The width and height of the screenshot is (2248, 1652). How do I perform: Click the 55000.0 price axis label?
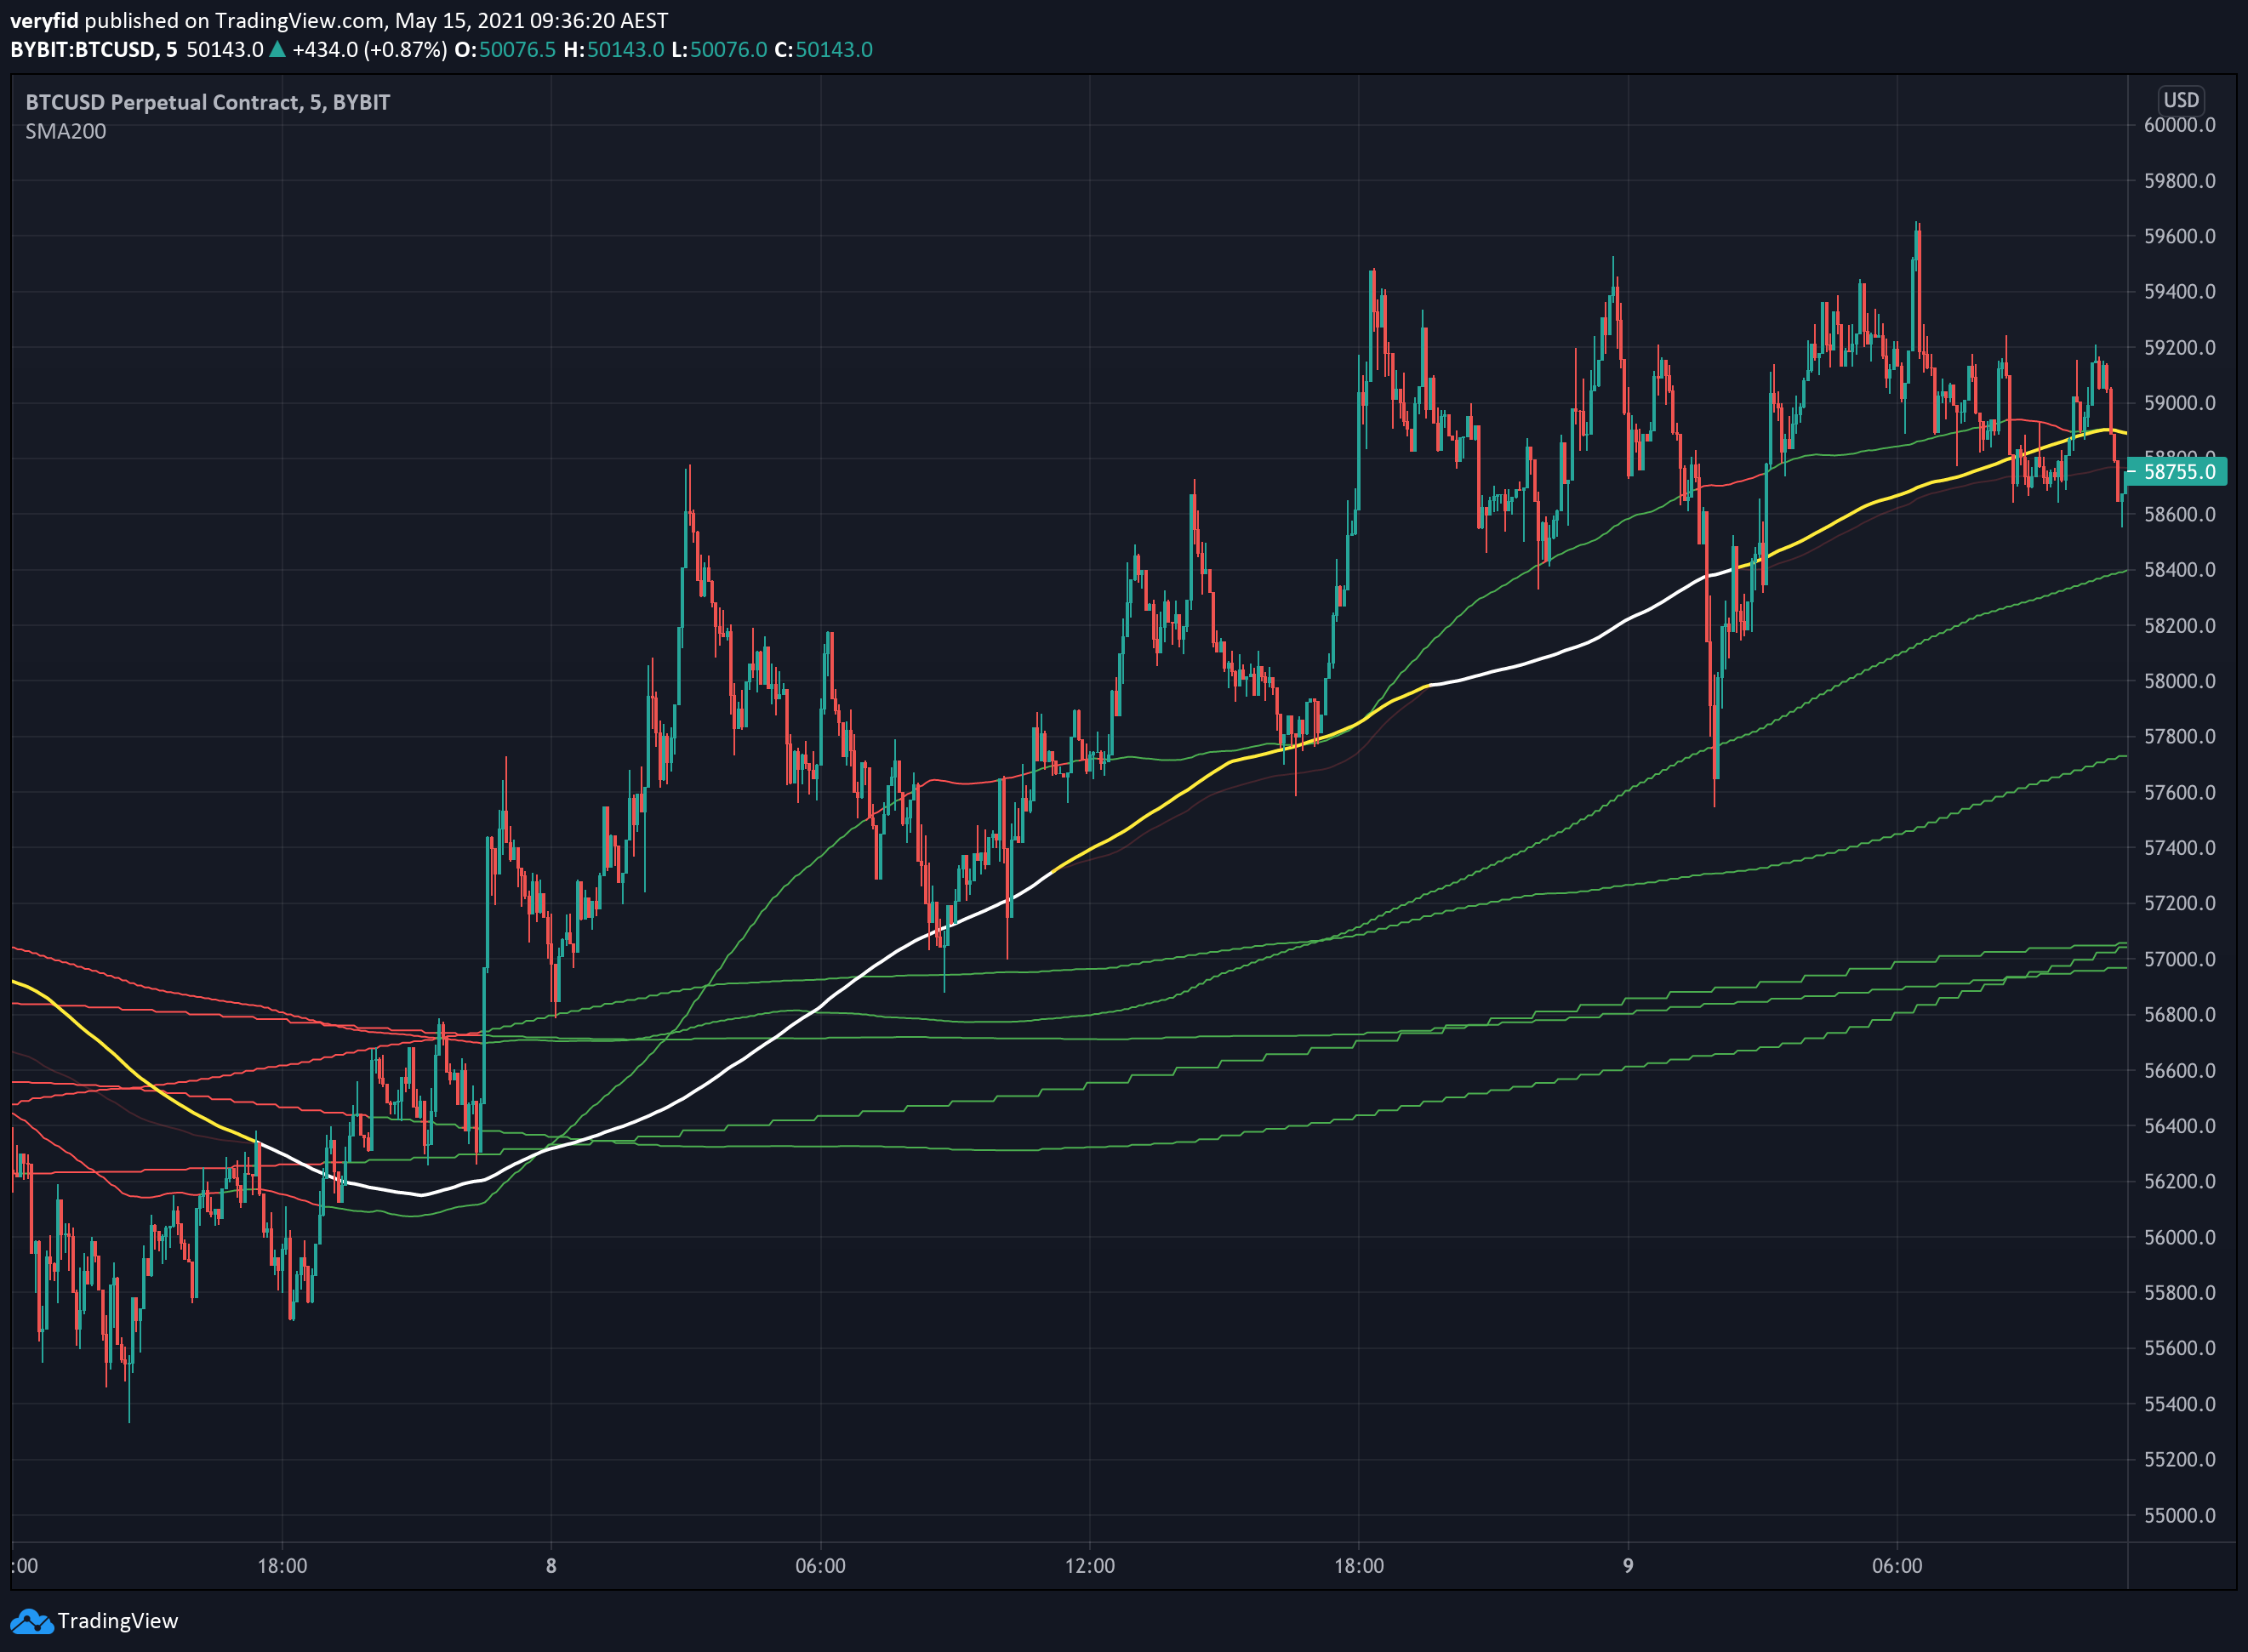[x=2179, y=1515]
